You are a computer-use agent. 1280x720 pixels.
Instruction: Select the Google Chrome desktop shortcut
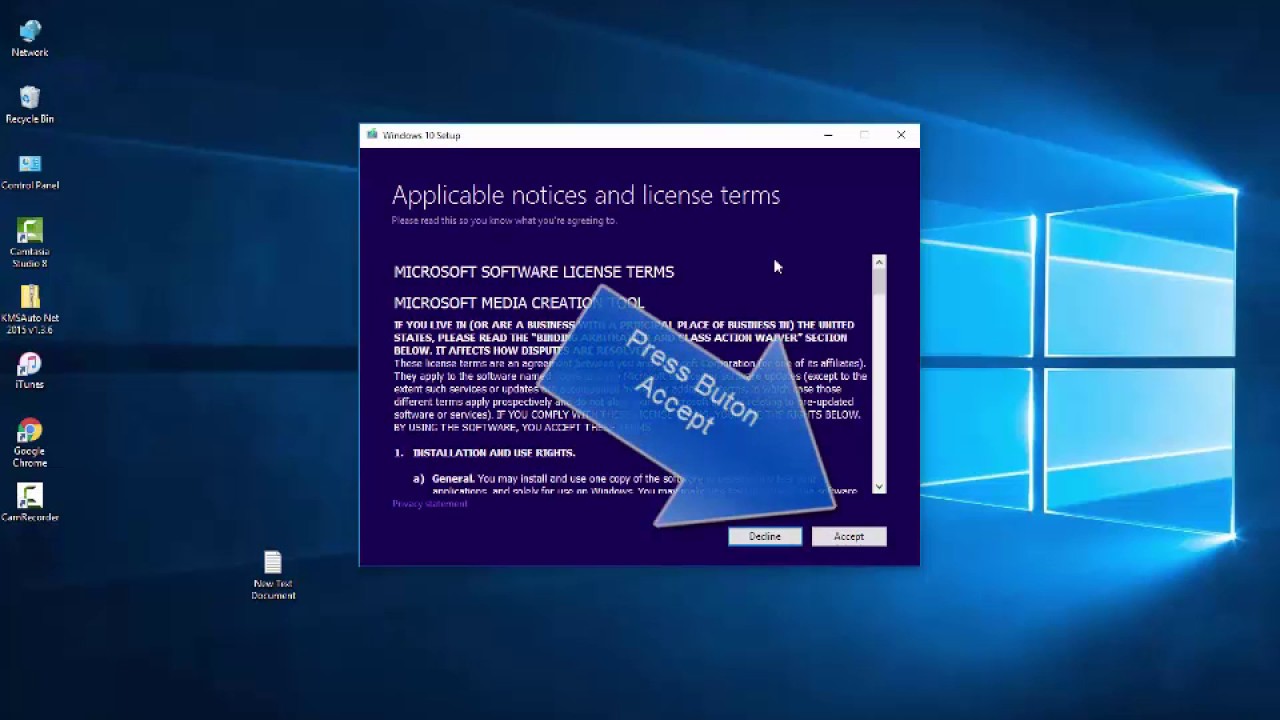coord(30,443)
